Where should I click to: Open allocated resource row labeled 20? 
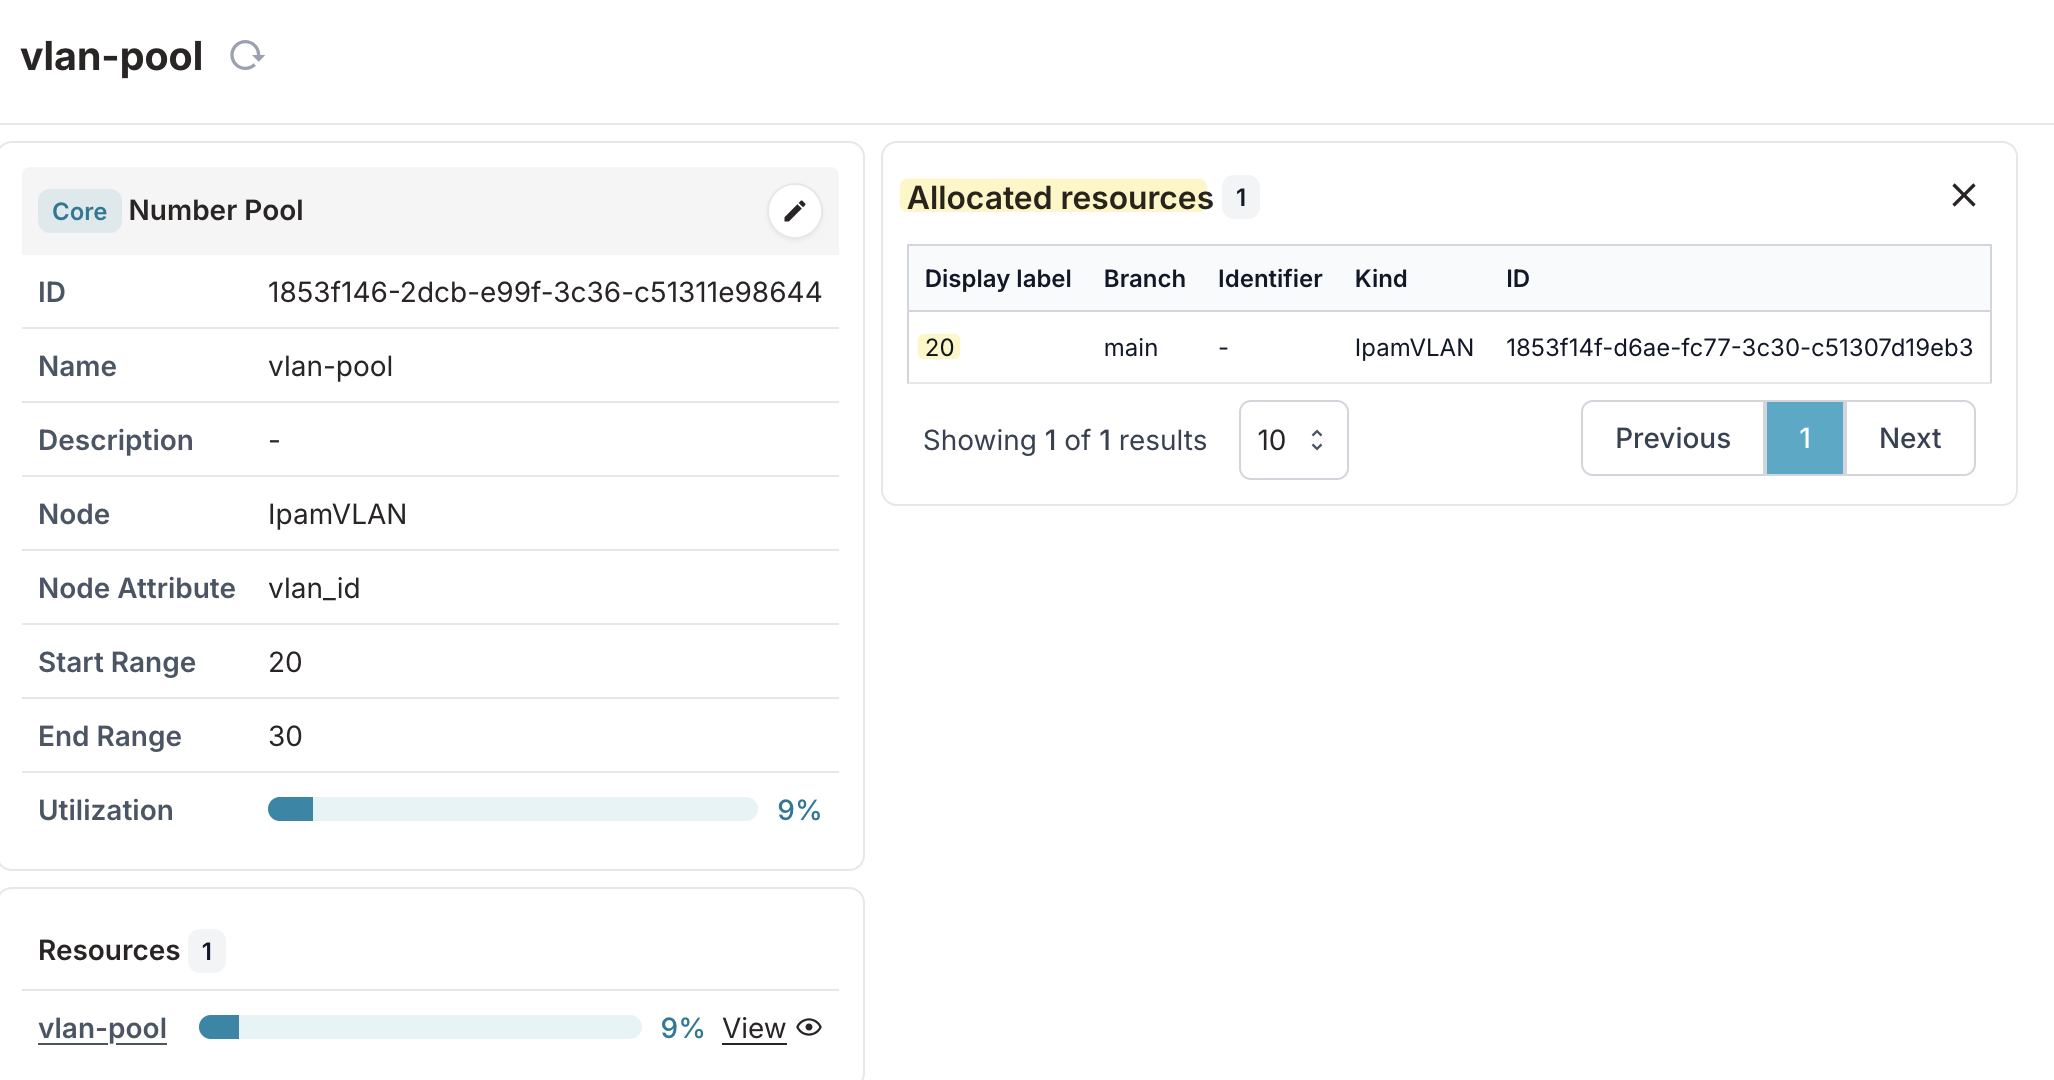coord(939,347)
